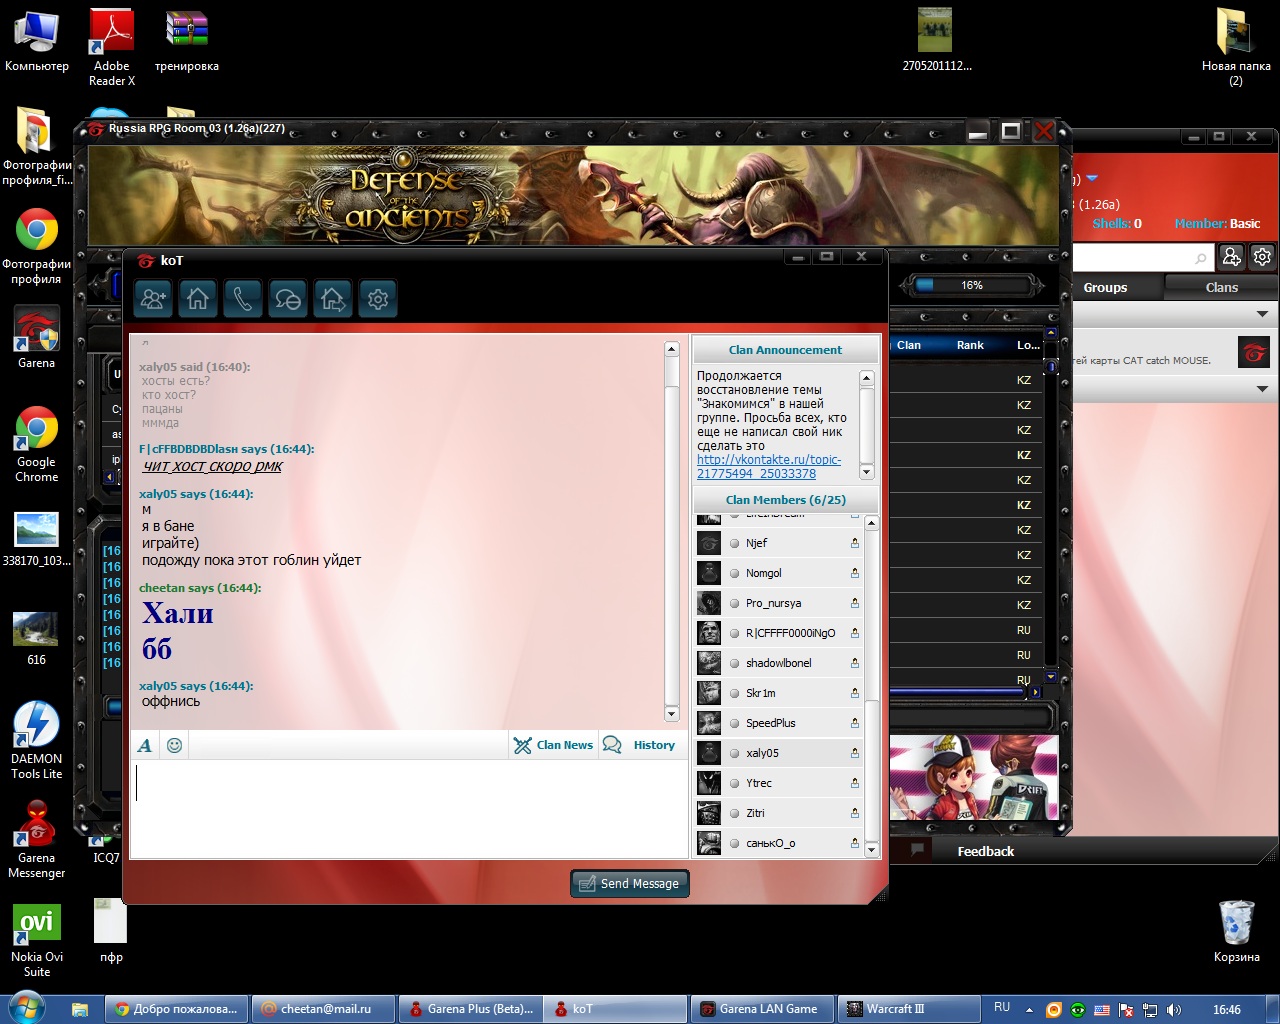Select clan member Zitri

tap(779, 813)
